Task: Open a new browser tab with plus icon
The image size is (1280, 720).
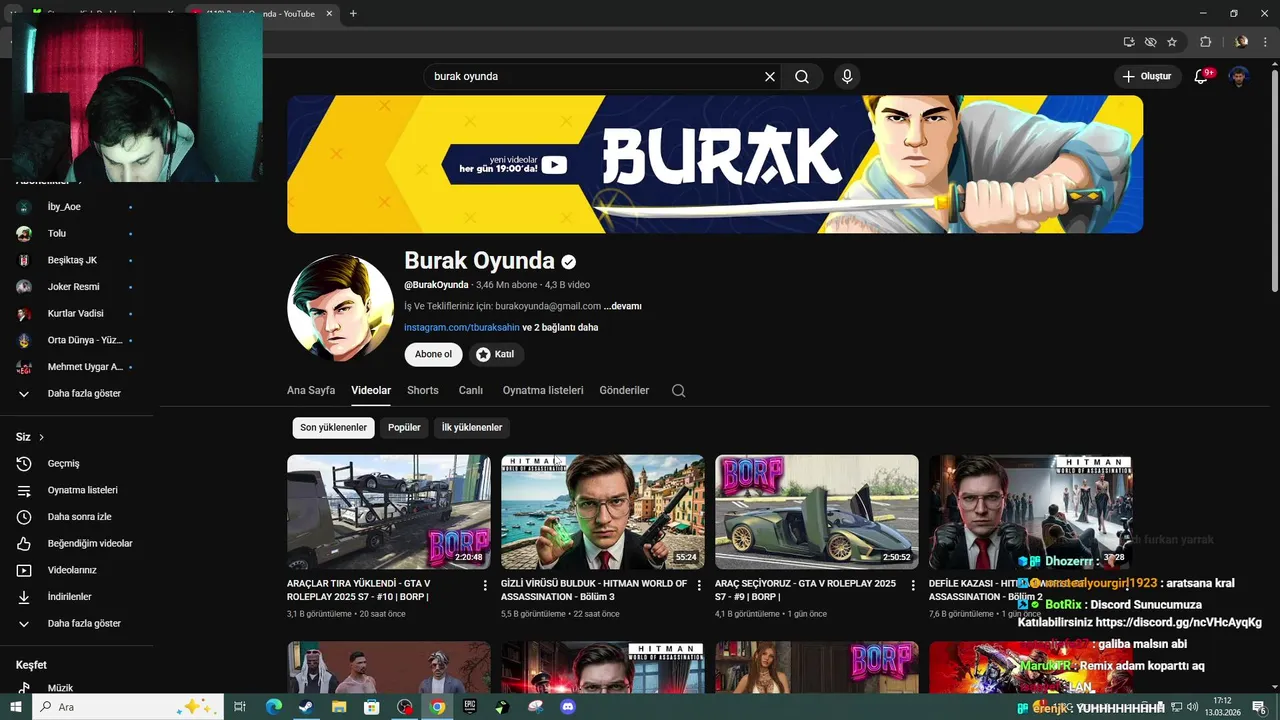Action: click(x=353, y=14)
